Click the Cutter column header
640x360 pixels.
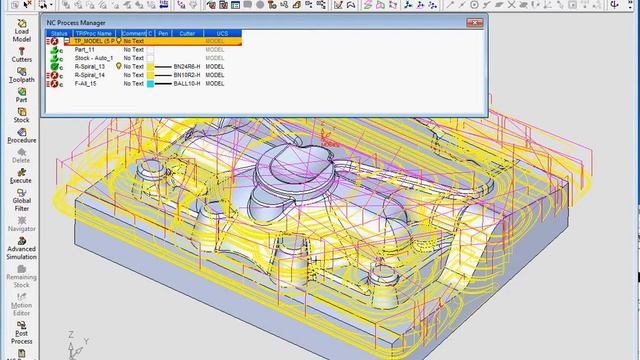click(x=187, y=33)
